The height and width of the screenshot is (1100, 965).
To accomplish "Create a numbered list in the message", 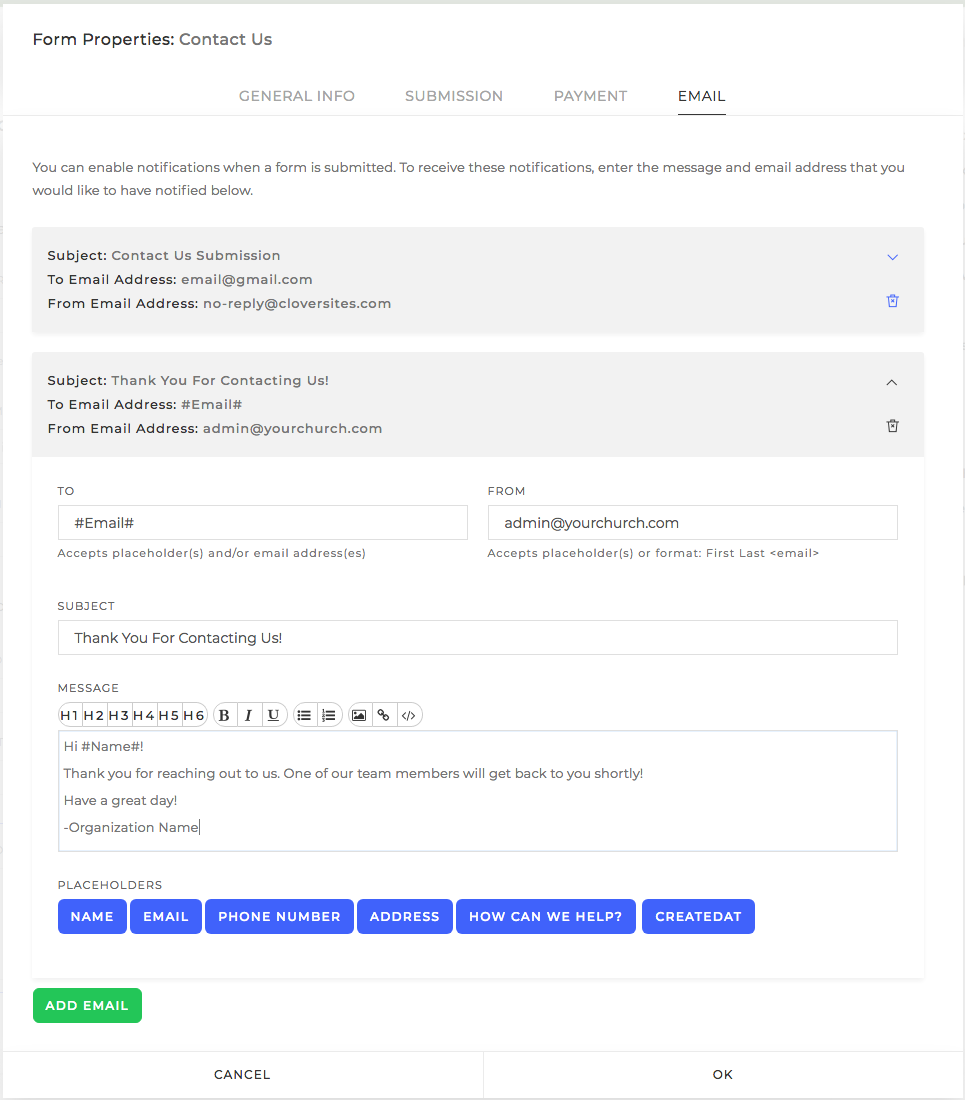I will 329,714.
